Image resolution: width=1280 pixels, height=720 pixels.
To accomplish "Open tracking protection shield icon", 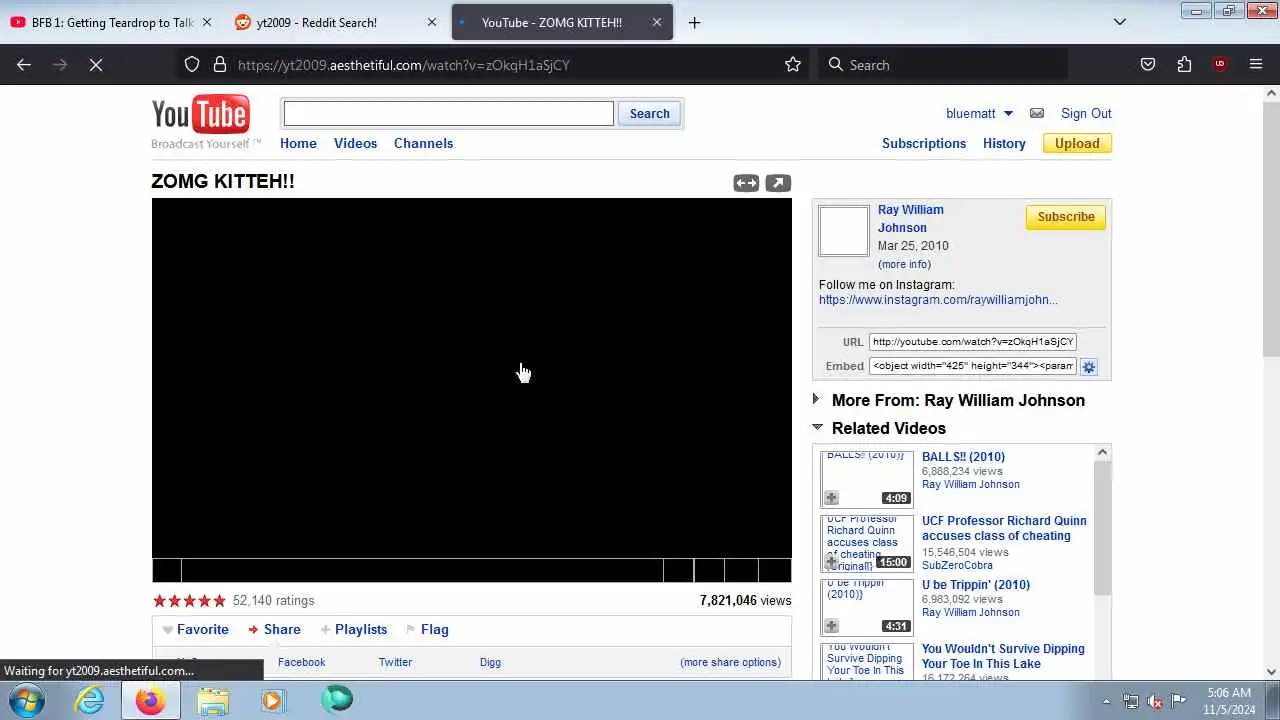I will 192,65.
